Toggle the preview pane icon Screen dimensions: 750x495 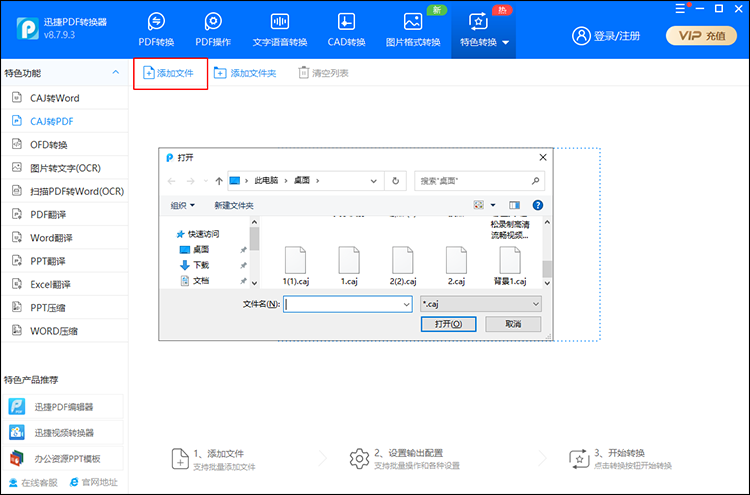(514, 205)
